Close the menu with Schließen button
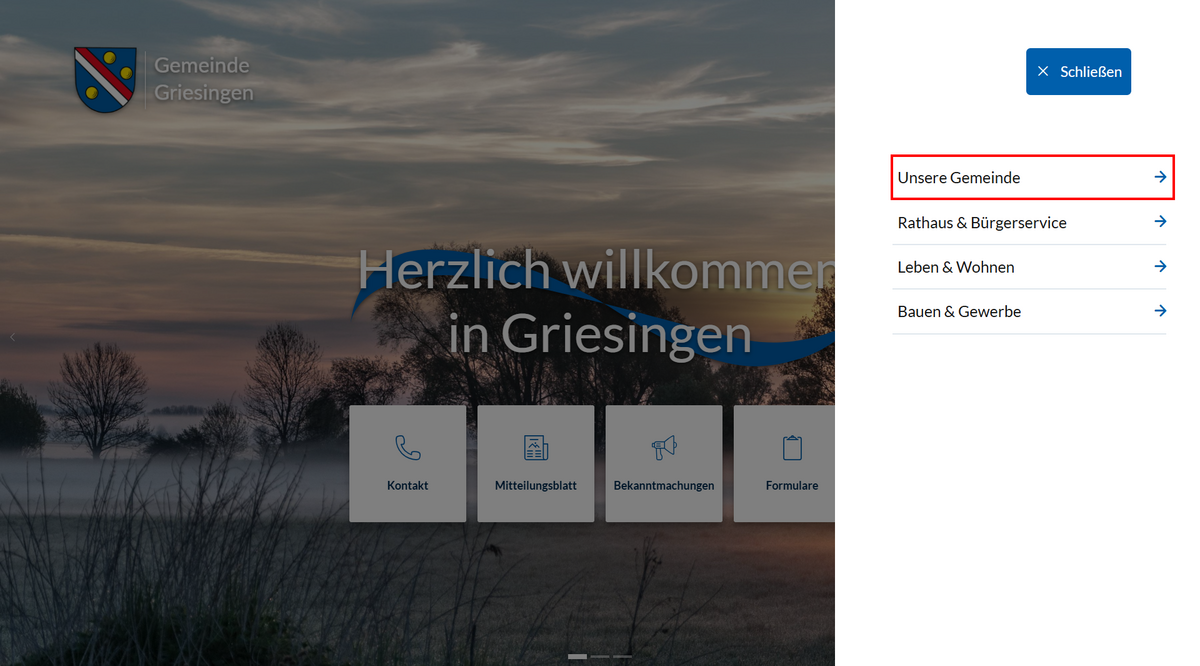 pyautogui.click(x=1078, y=72)
